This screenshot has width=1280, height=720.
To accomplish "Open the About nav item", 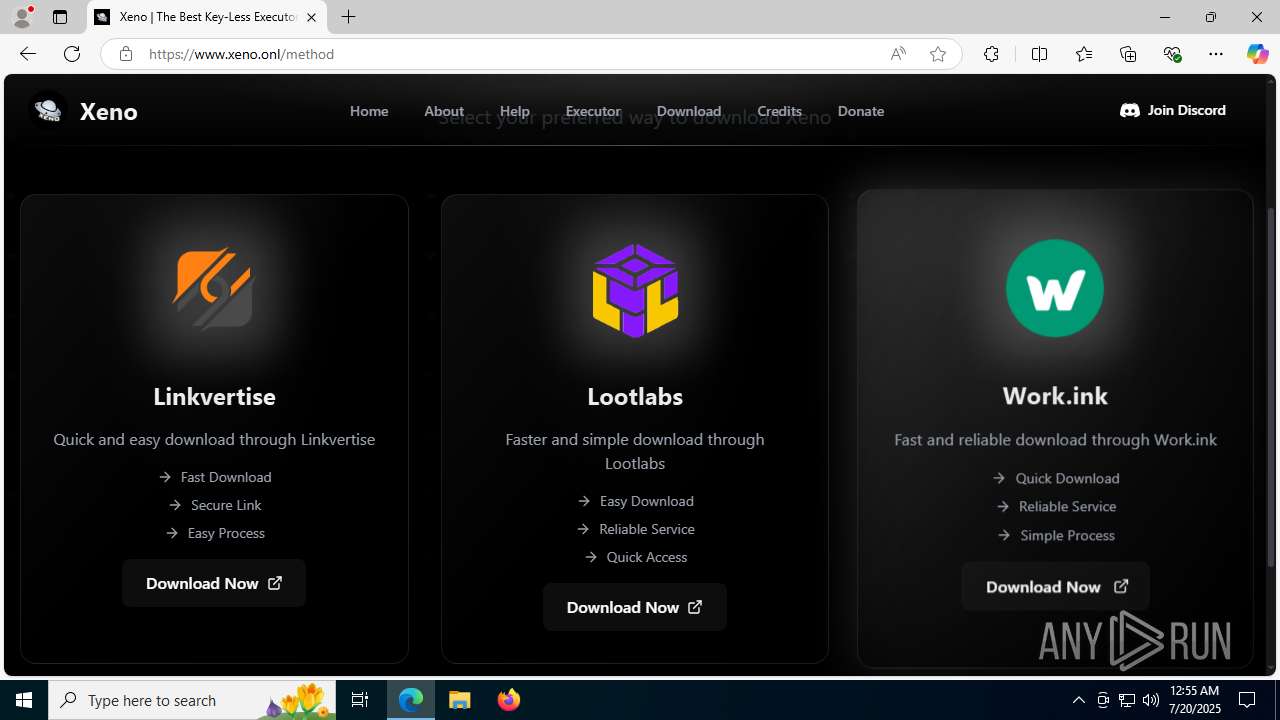I will 444,111.
